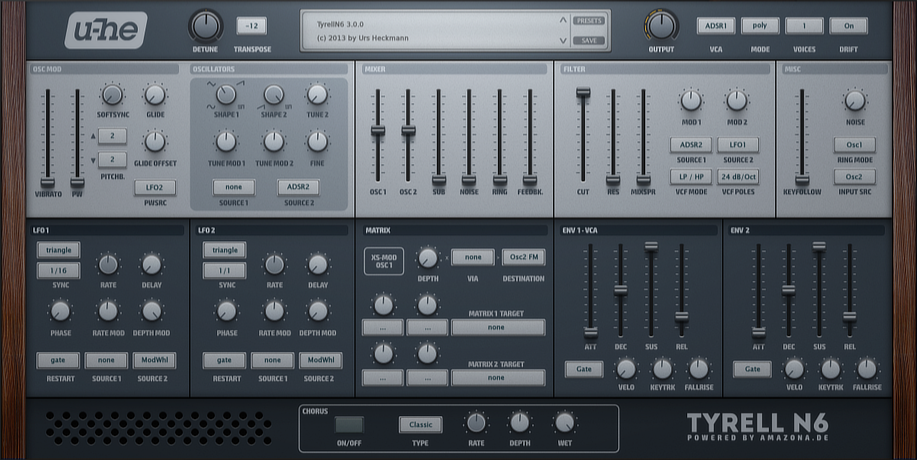
Task: Click the LFO 1 Rate knob
Action: click(108, 264)
